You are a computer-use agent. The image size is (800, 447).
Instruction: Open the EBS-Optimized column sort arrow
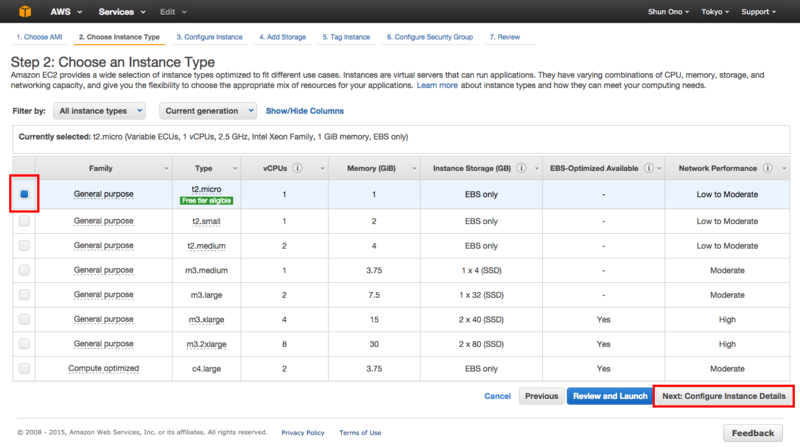tap(659, 168)
